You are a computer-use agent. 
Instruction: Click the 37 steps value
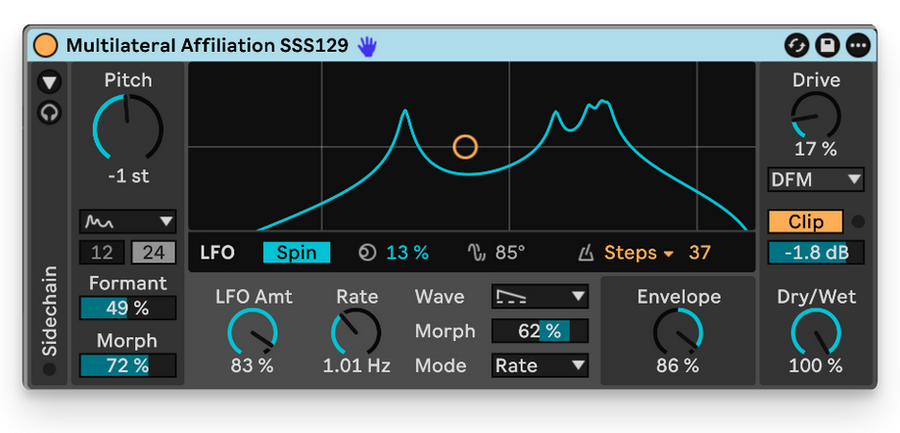[x=700, y=253]
